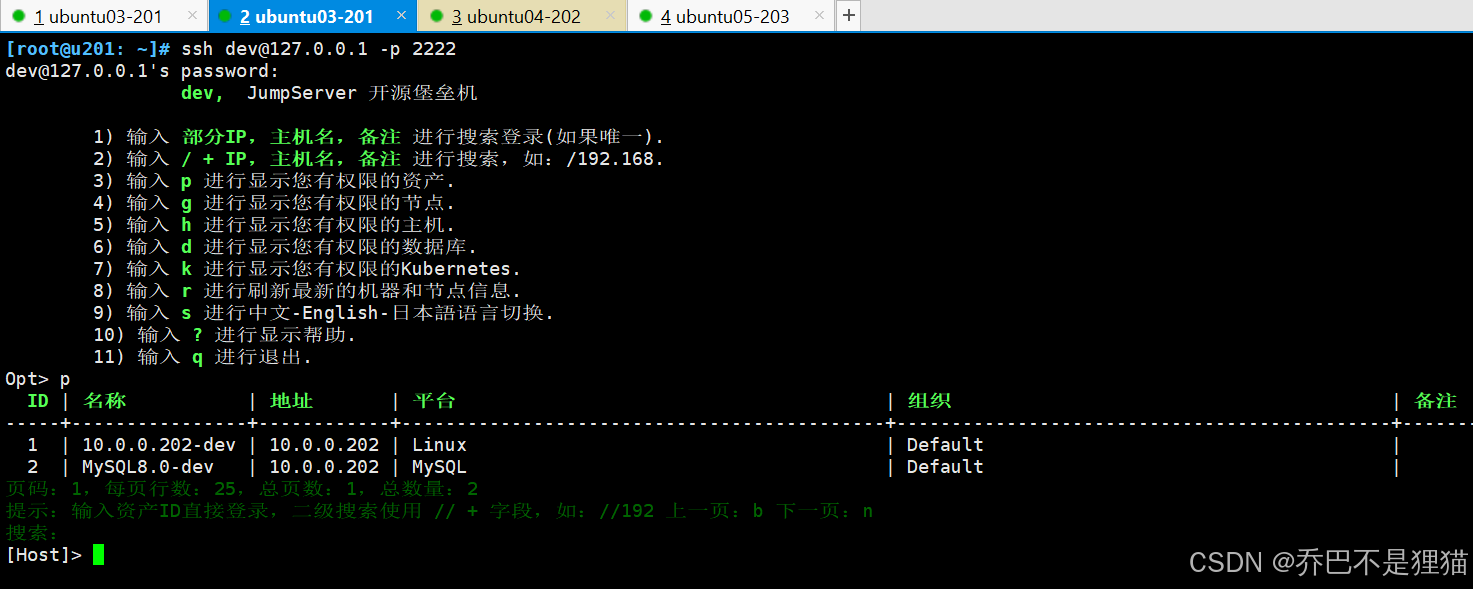Click the 备注 column header
Viewport: 1473px width, 589px height.
click(1436, 401)
